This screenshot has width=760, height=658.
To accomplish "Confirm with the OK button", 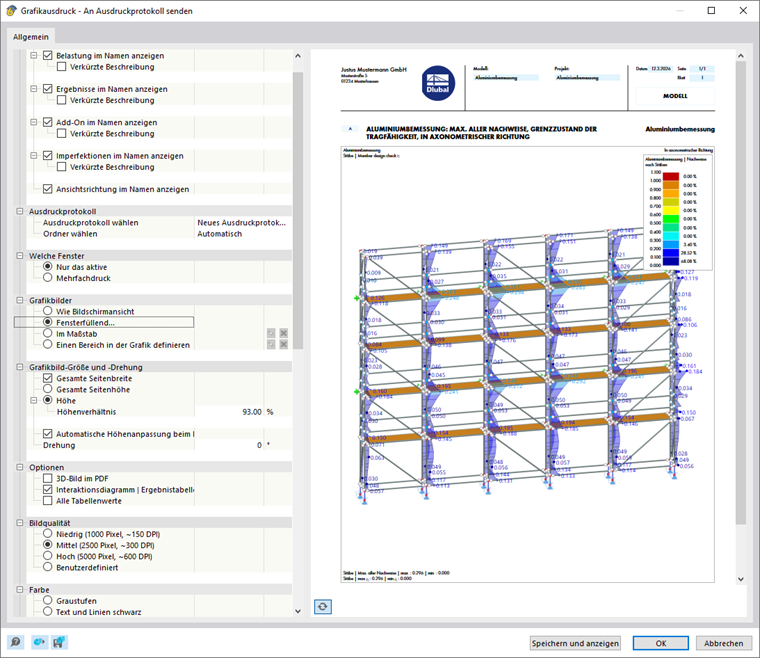I will point(661,643).
